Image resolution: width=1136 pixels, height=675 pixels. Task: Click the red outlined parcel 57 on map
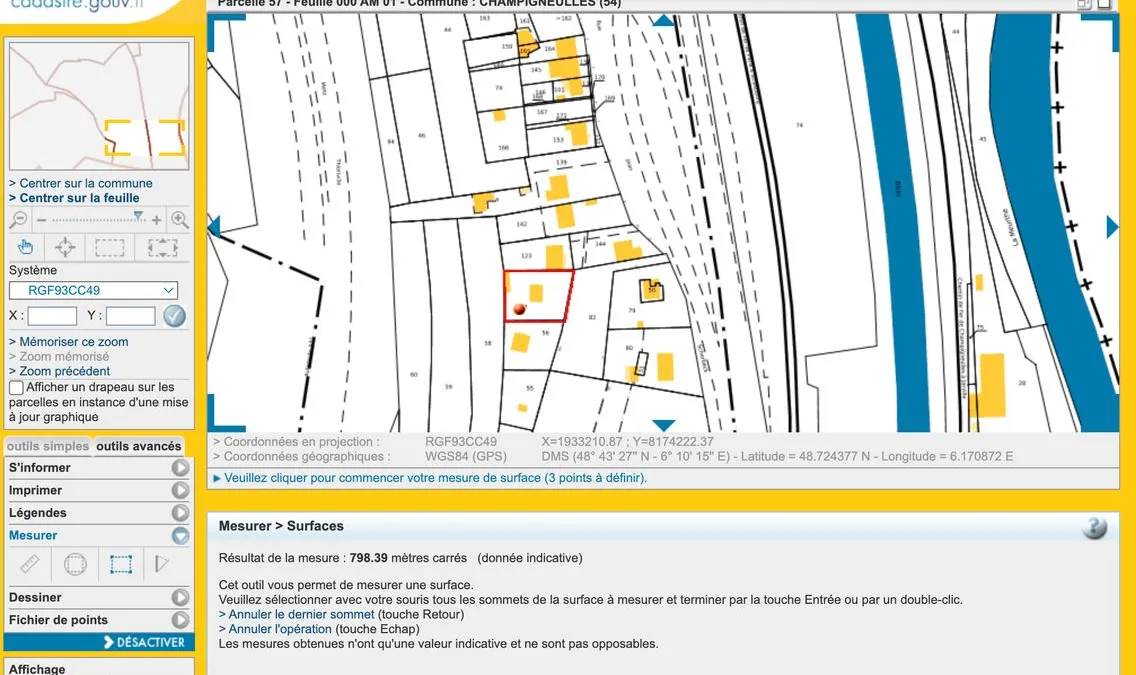pyautogui.click(x=538, y=295)
